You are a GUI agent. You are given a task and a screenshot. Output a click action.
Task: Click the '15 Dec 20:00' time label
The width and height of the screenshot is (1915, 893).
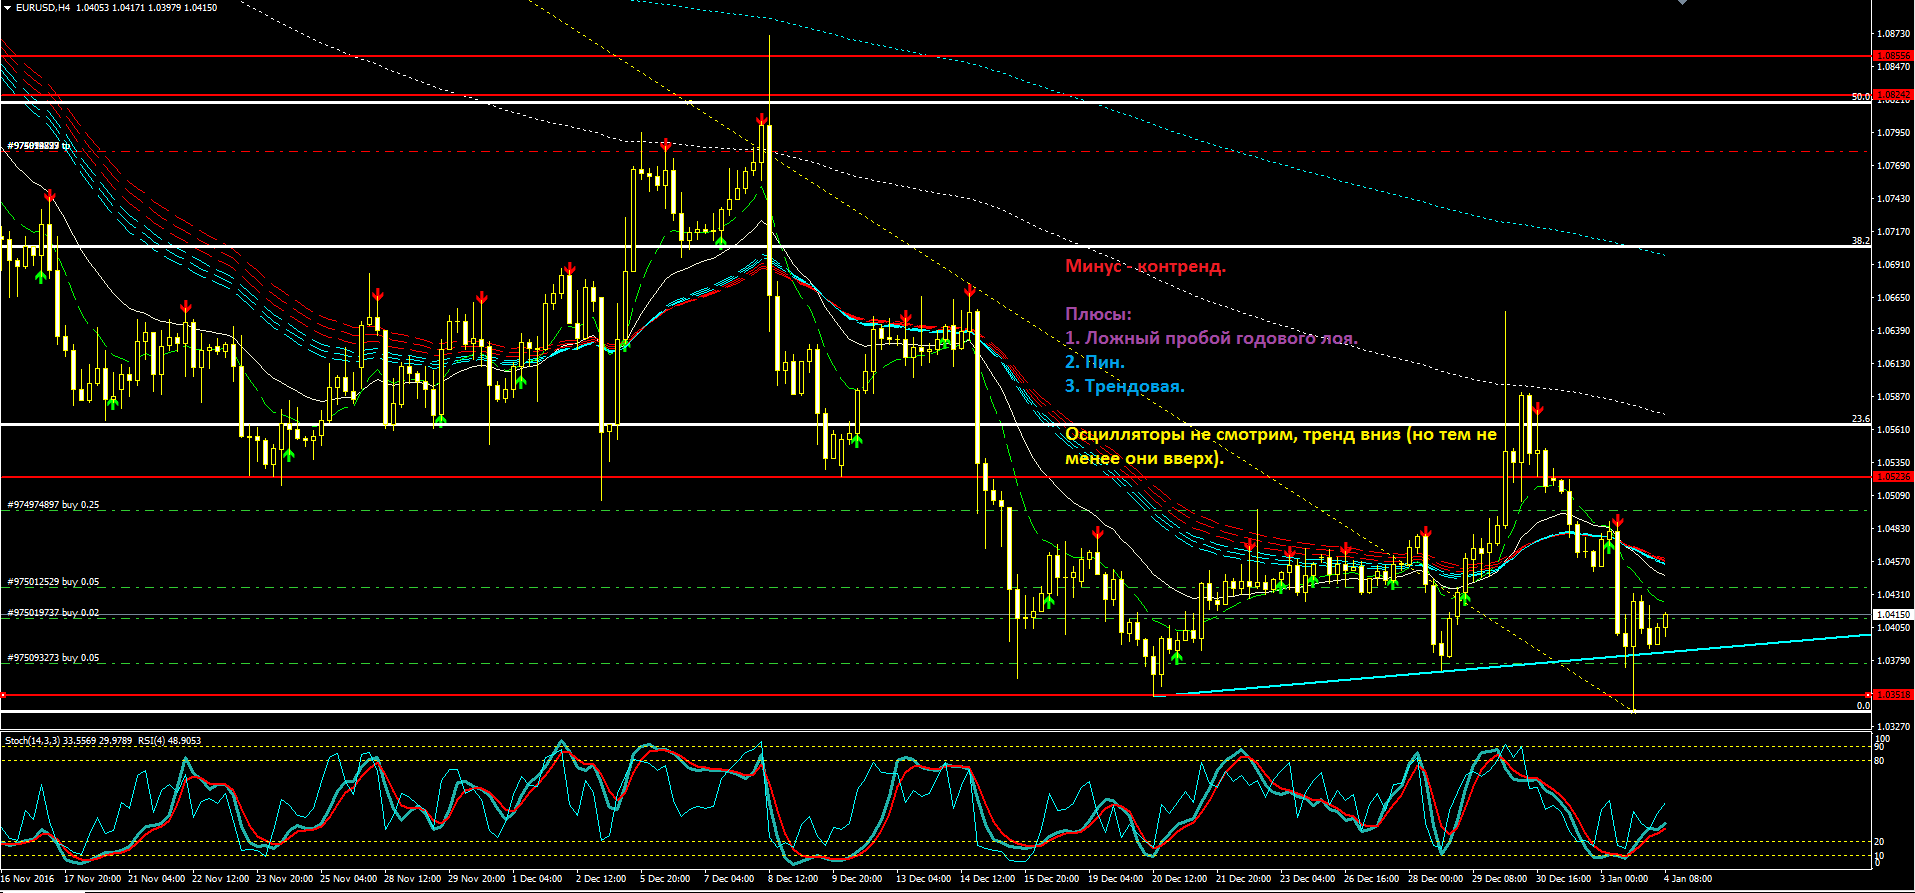pyautogui.click(x=1052, y=879)
